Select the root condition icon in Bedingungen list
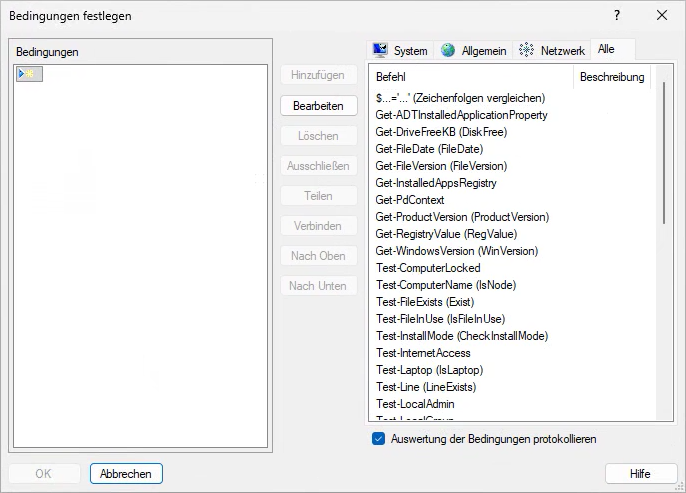Viewport: 686px width, 493px height. click(29, 75)
